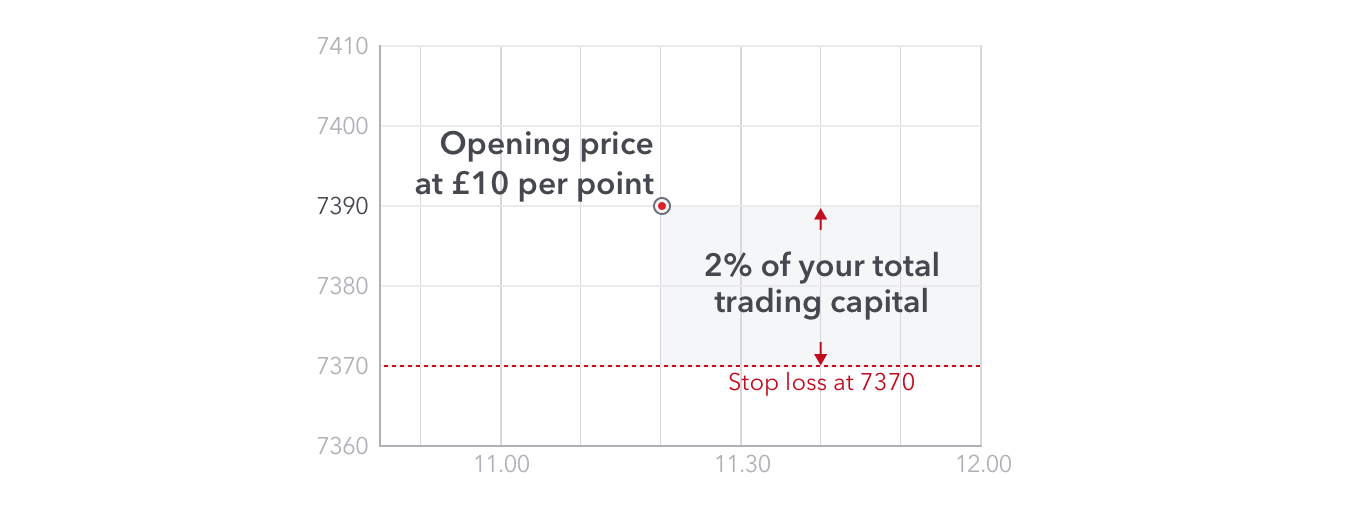
Task: Click the 'Opening price' annotation text
Action: coord(546,146)
